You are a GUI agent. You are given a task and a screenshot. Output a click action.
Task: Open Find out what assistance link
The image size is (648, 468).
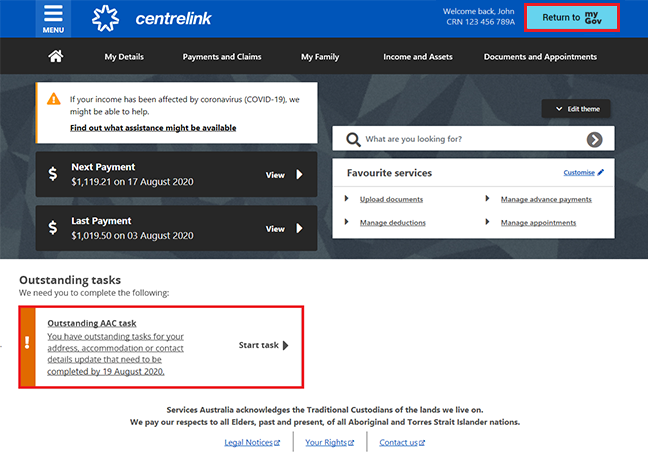pyautogui.click(x=153, y=128)
